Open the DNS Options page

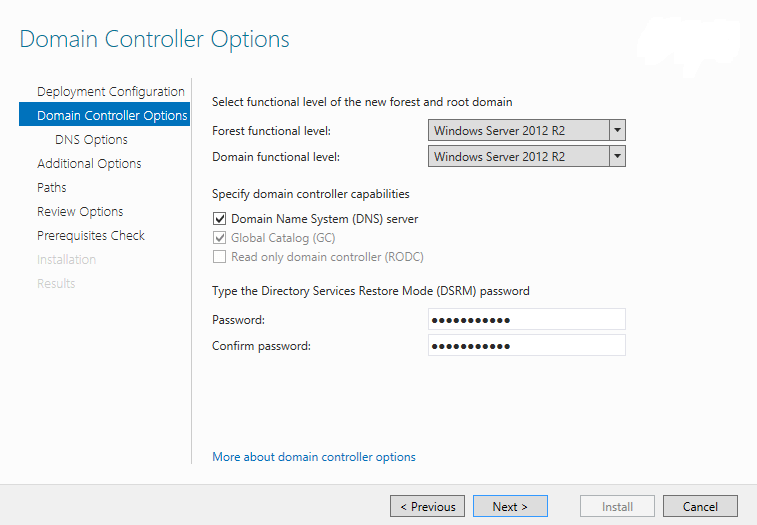pyautogui.click(x=91, y=140)
